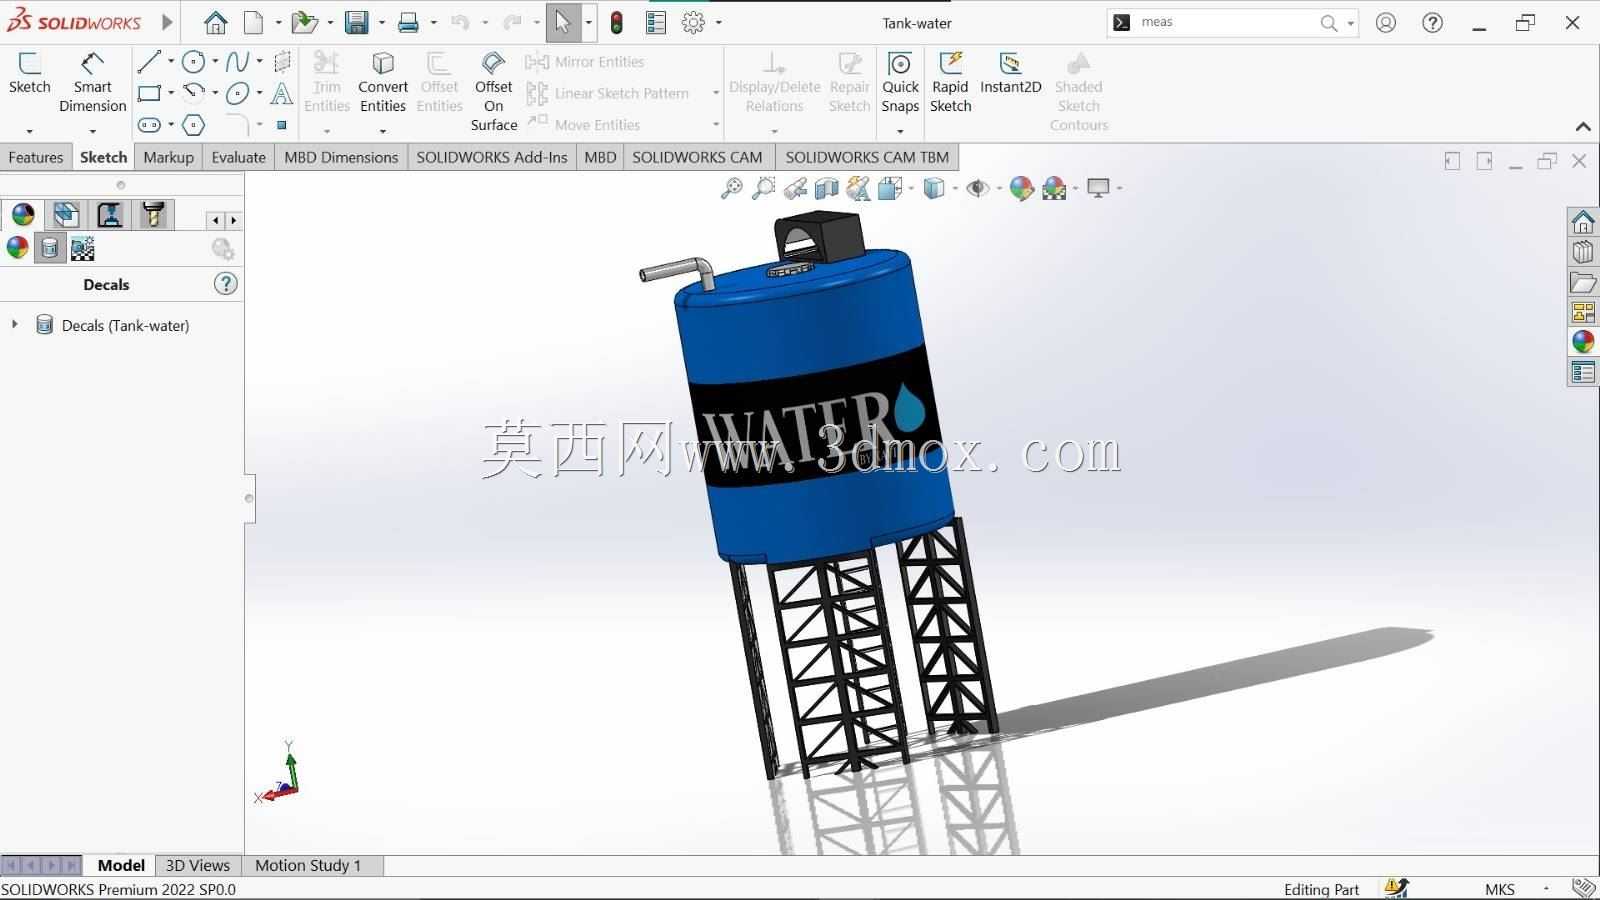The image size is (1600, 900).
Task: Click Zoom to Area in view toolbar
Action: [763, 188]
